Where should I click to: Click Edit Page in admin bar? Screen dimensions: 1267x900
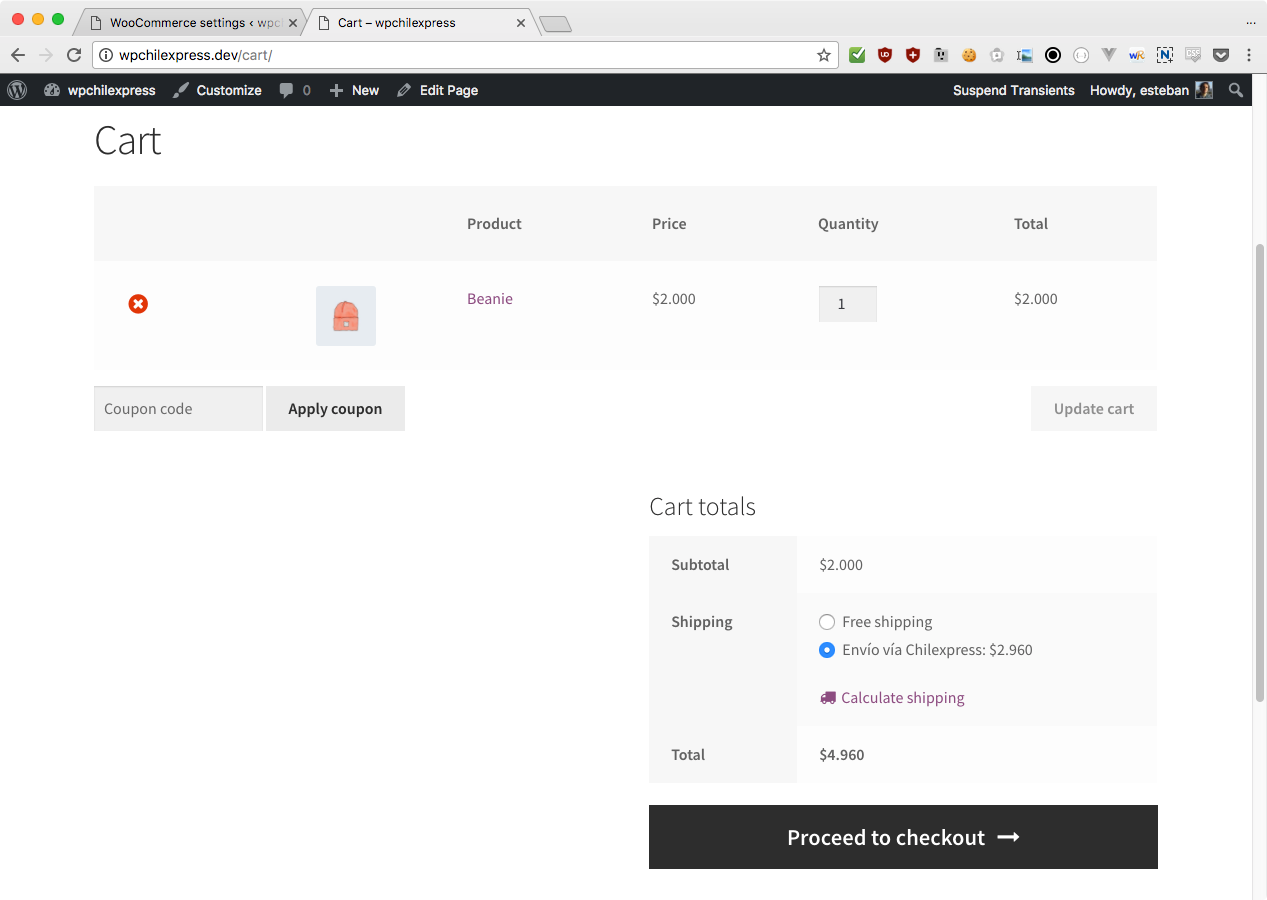[x=437, y=90]
